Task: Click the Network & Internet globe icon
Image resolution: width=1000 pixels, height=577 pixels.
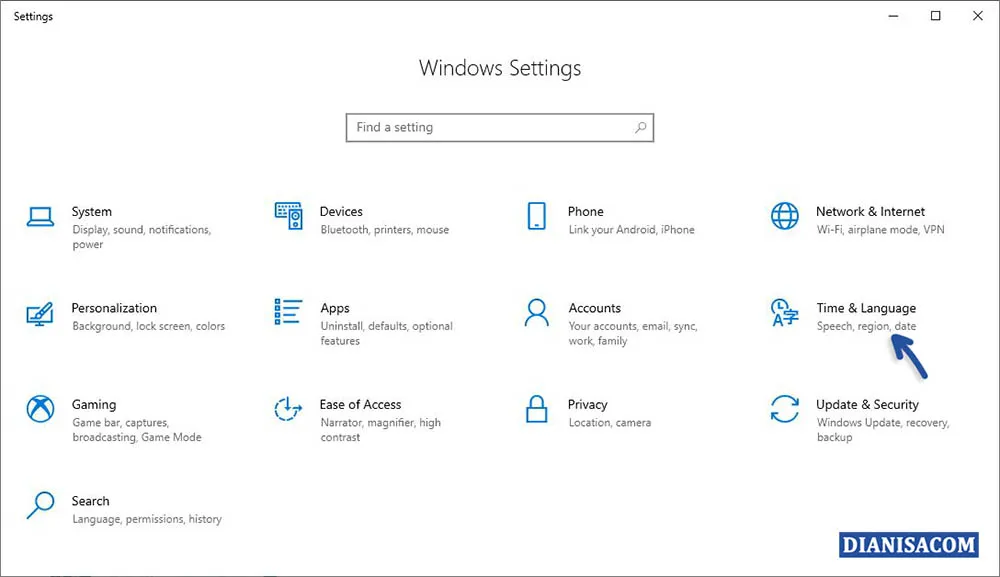Action: pyautogui.click(x=785, y=217)
